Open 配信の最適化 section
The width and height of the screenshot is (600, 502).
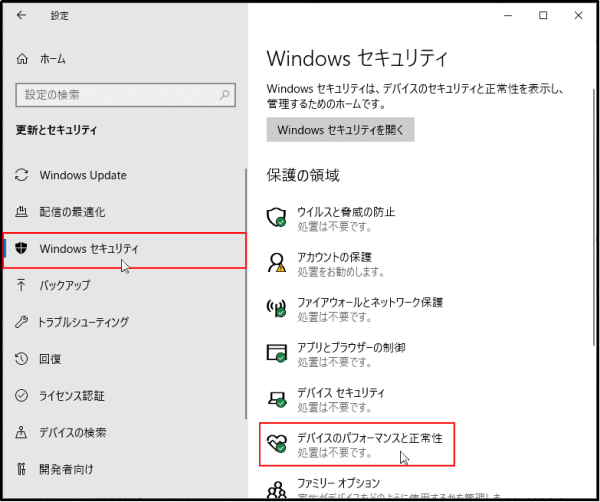72,212
